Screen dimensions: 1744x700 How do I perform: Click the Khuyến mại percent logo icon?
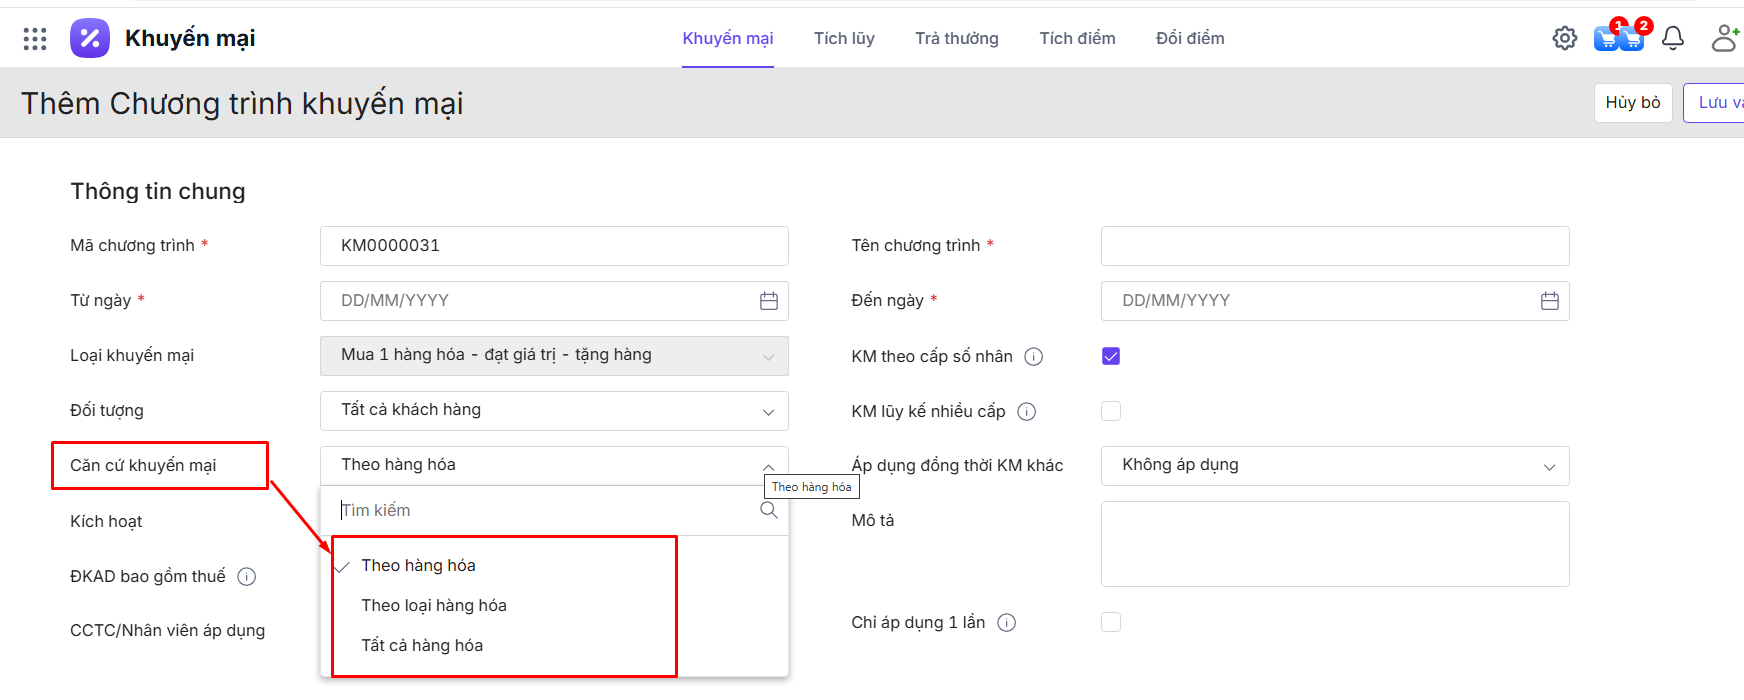coord(90,39)
